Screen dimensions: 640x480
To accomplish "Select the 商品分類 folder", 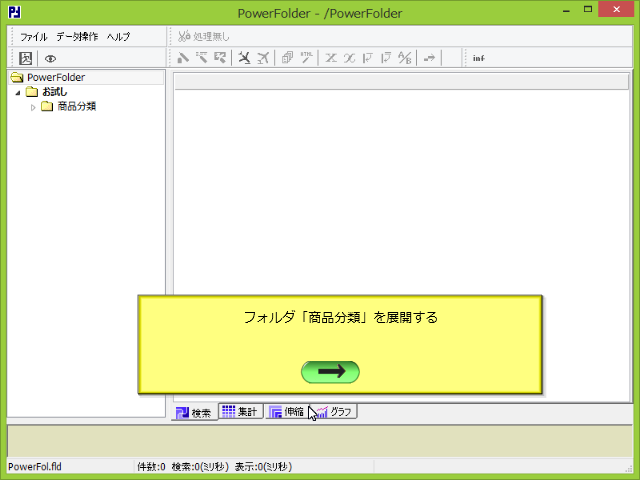I will tap(77, 107).
